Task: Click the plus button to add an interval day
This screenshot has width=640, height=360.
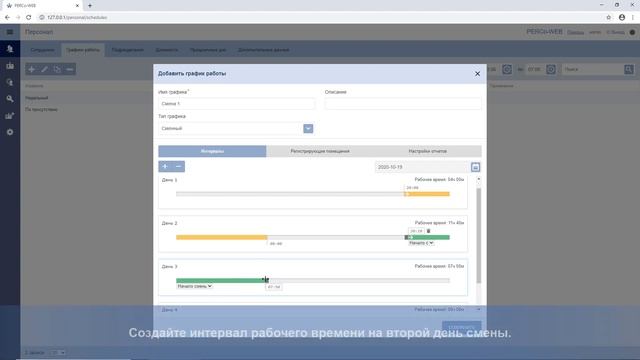Action: (x=165, y=167)
